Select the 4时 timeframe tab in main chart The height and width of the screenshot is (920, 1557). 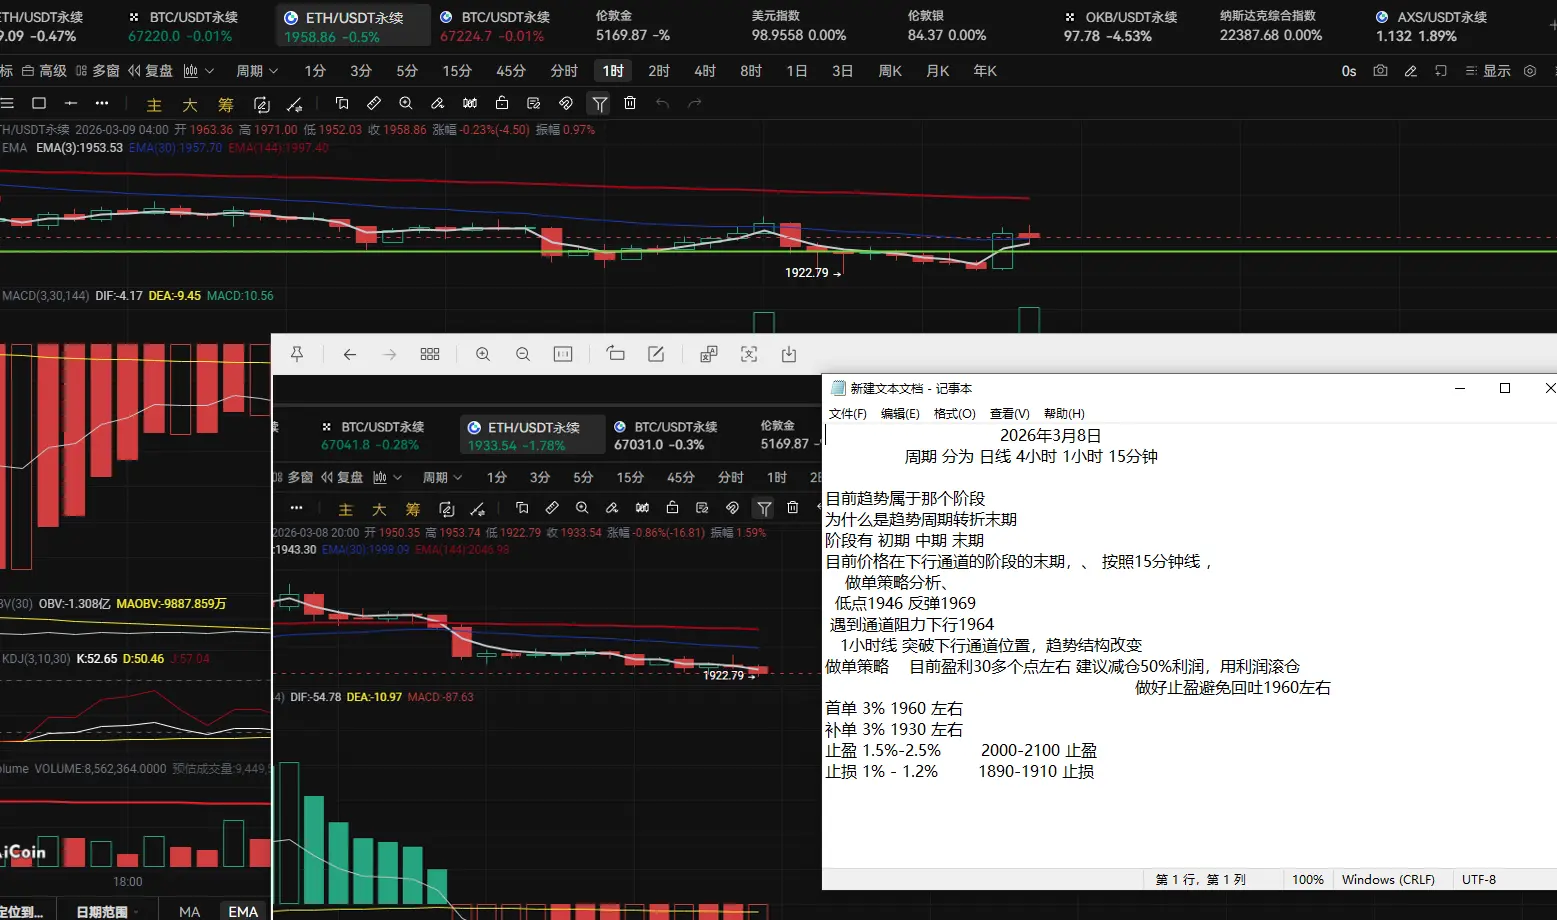[x=705, y=71]
